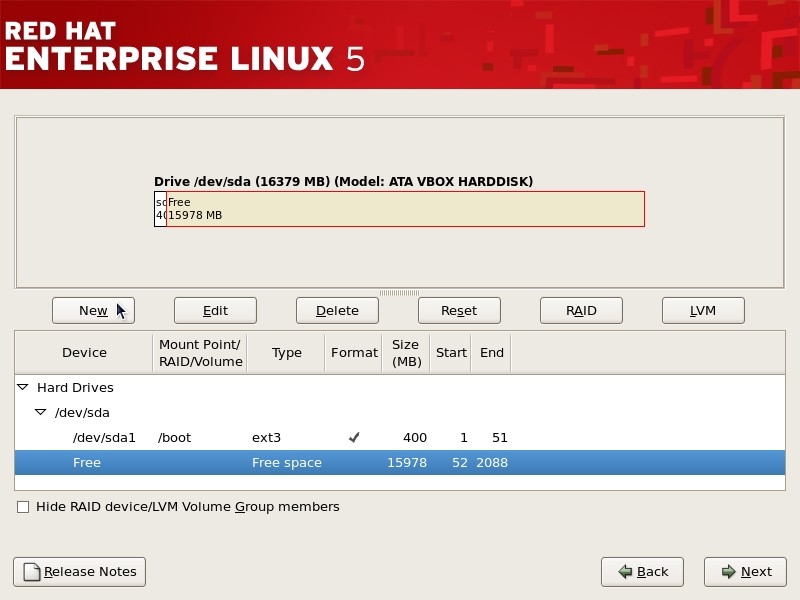800x600 pixels.
Task: Collapse the /dev/sda tree node
Action: [x=40, y=412]
